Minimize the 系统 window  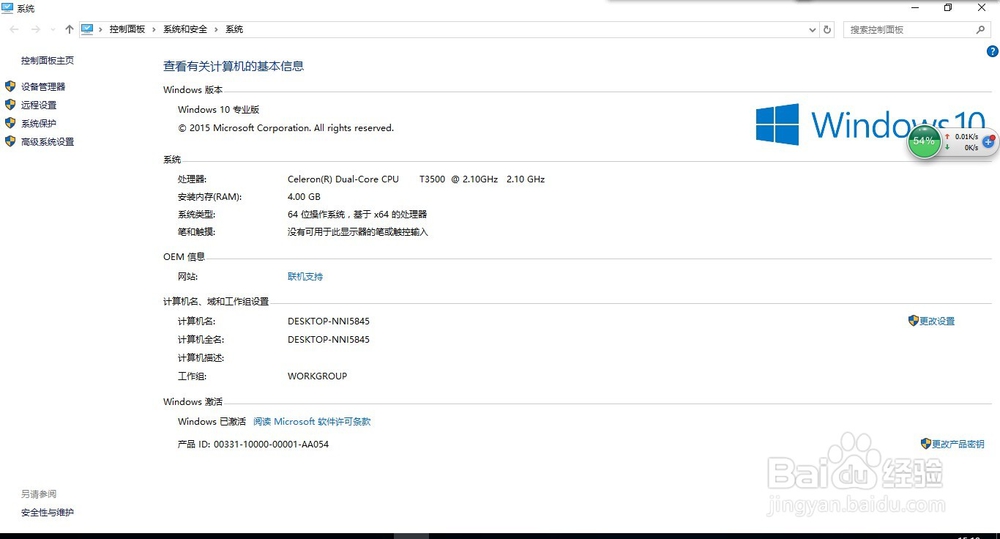pos(915,8)
